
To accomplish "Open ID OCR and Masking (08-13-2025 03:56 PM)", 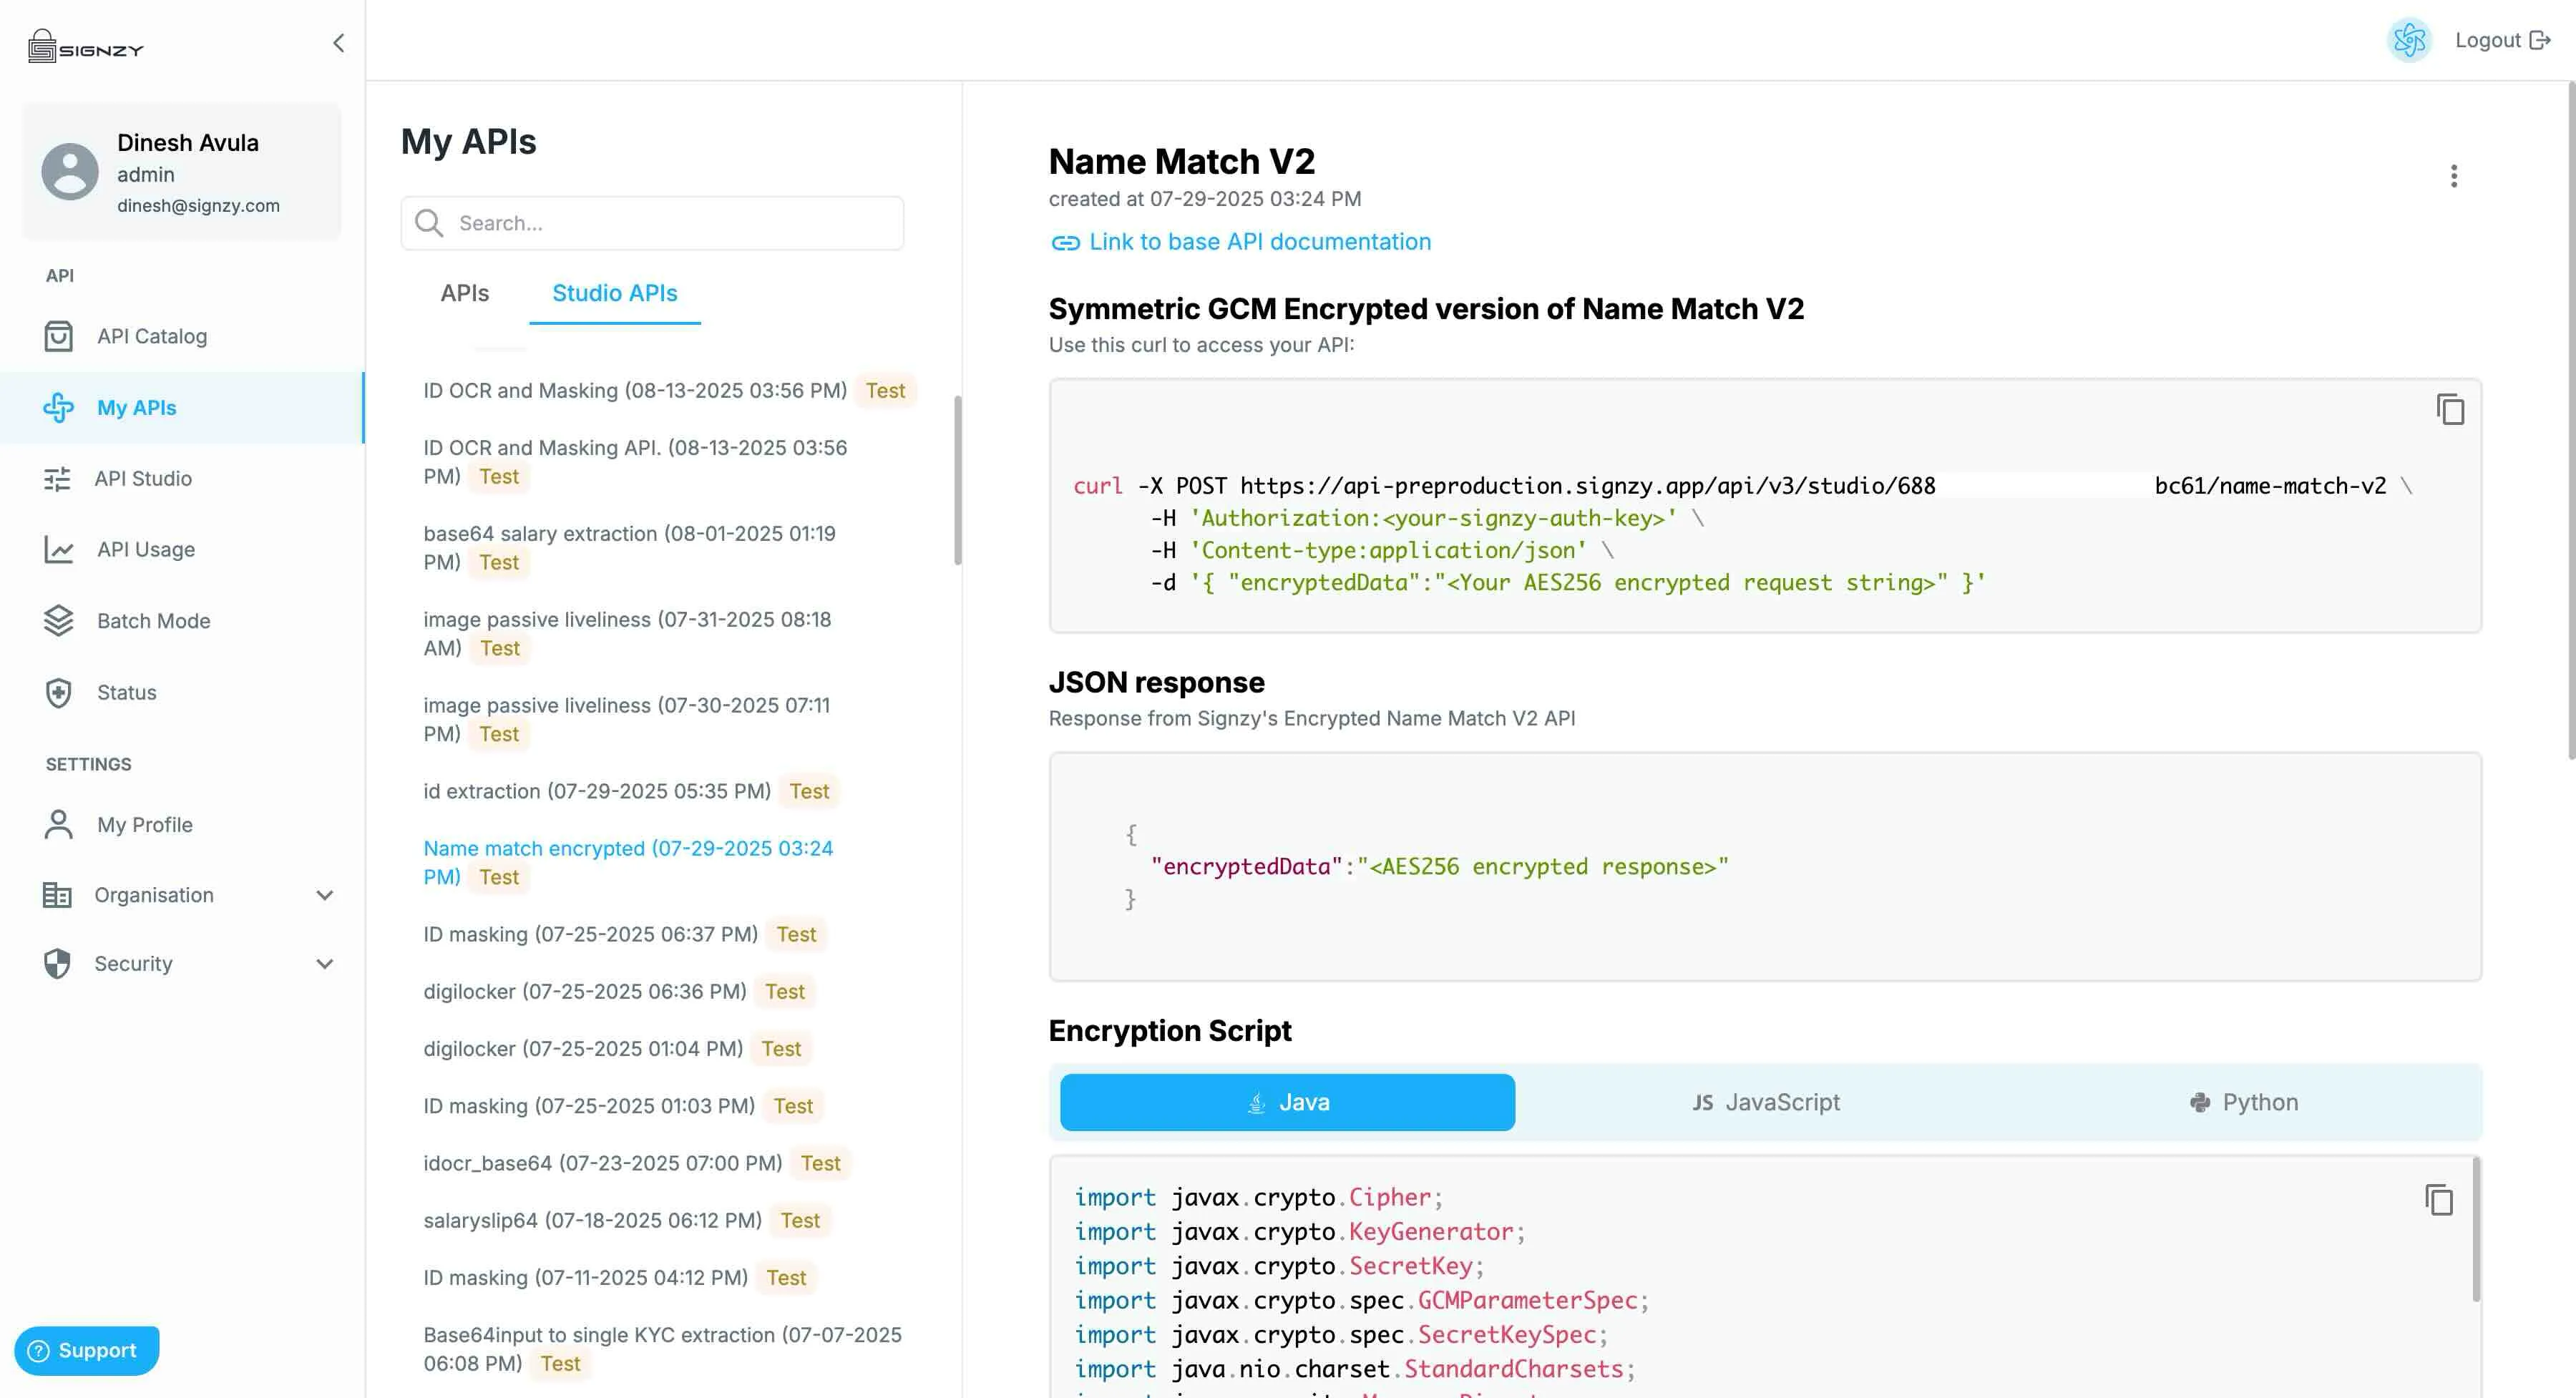I will 635,390.
